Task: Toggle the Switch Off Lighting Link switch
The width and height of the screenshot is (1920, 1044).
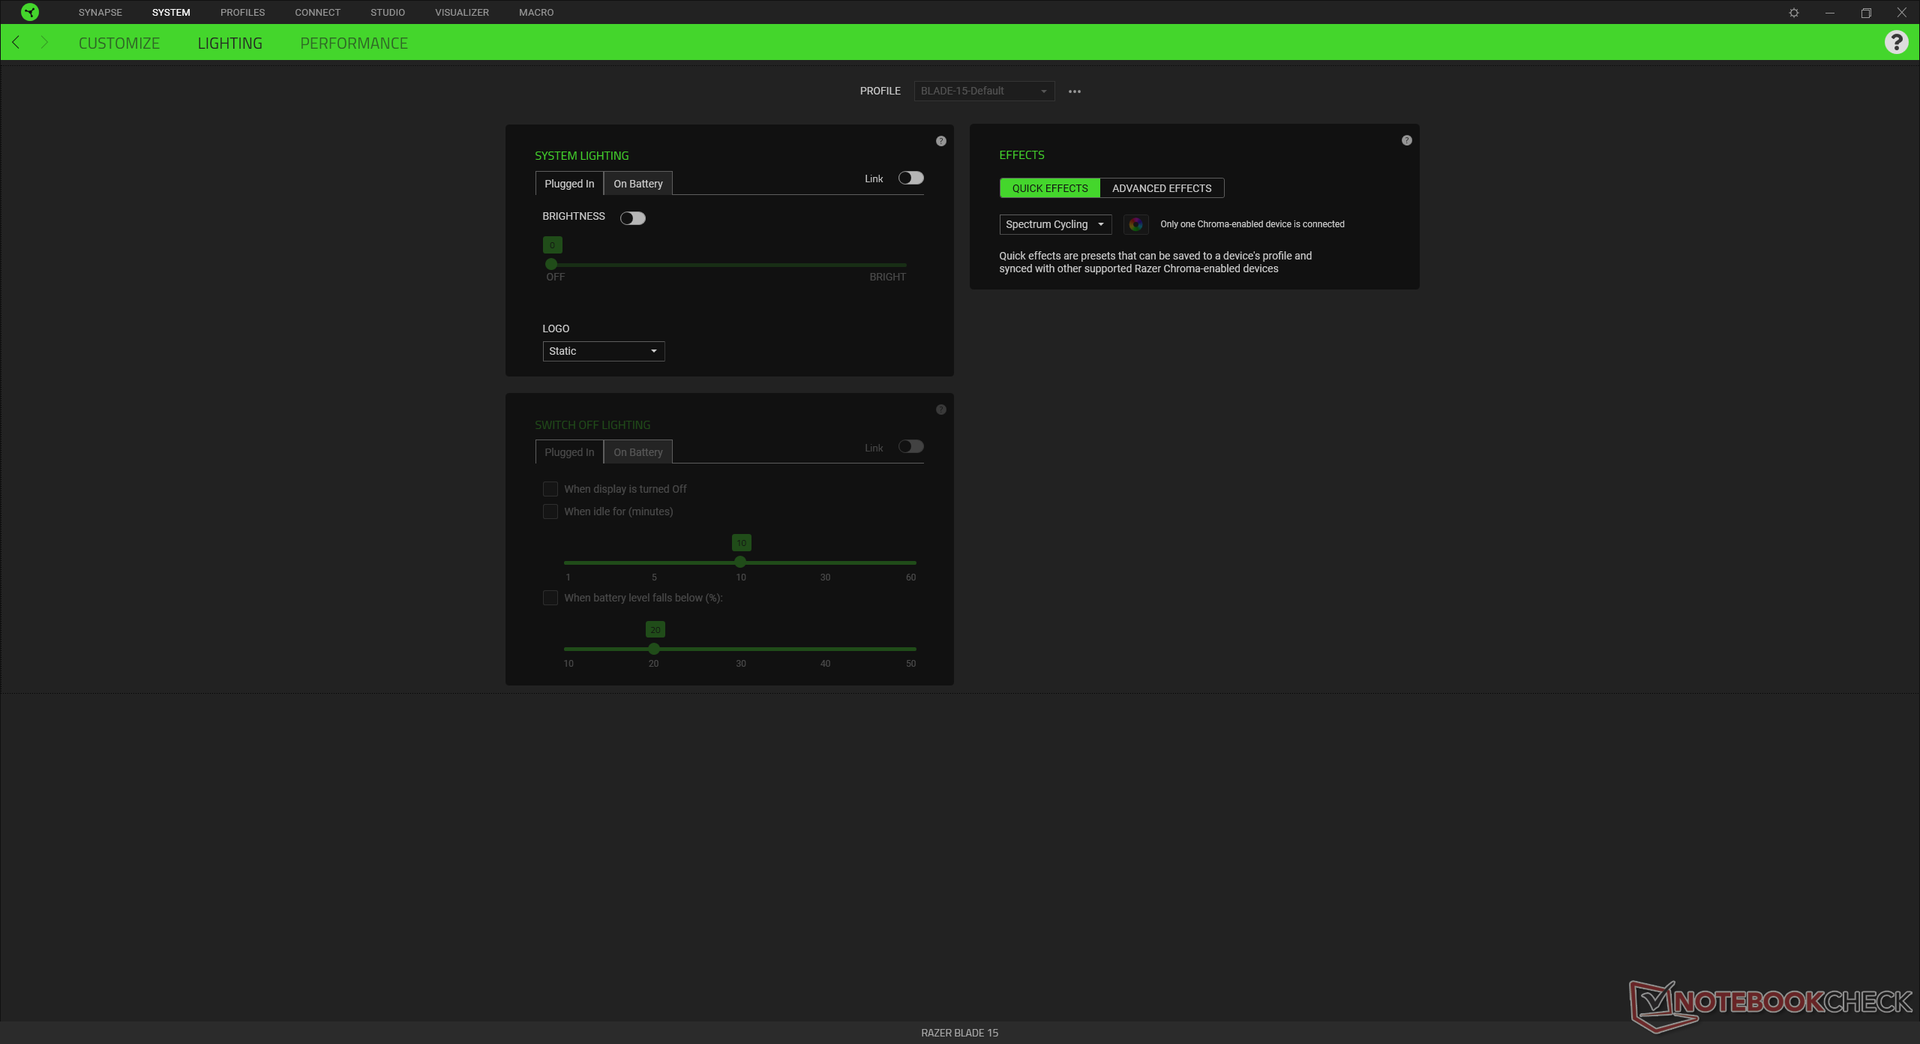Action: click(x=911, y=446)
